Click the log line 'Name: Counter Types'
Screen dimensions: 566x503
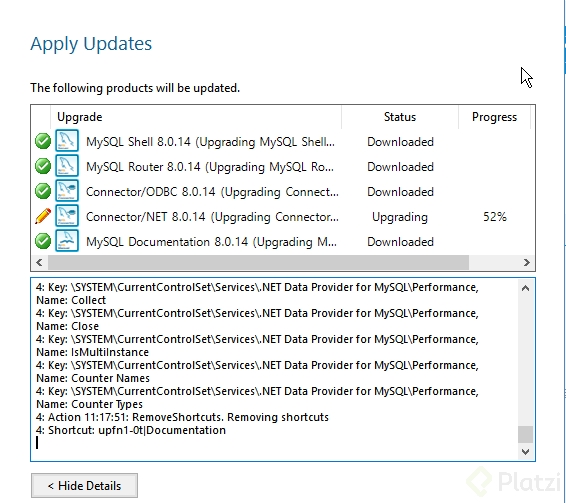pos(89,404)
